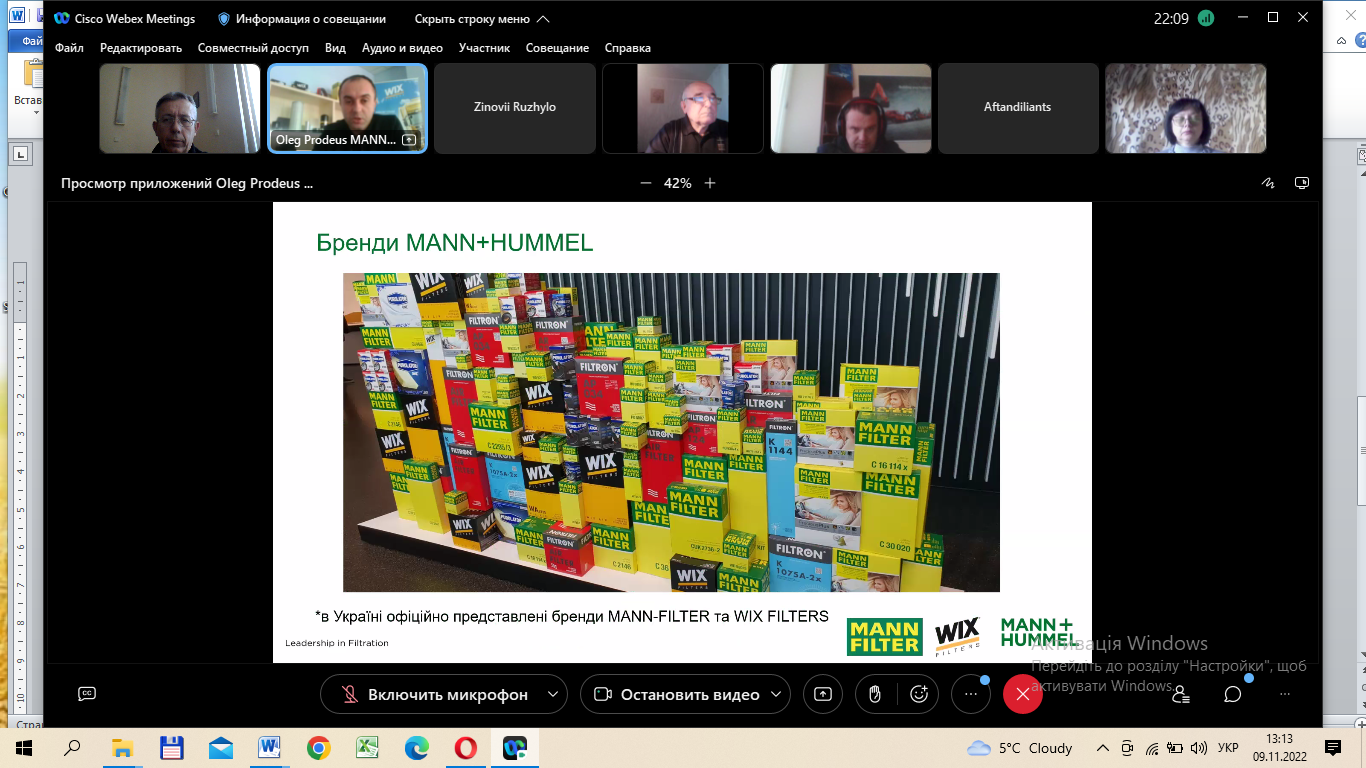The height and width of the screenshot is (768, 1366).
Task: Zoom in on the shared content with plus
Action: (x=710, y=183)
